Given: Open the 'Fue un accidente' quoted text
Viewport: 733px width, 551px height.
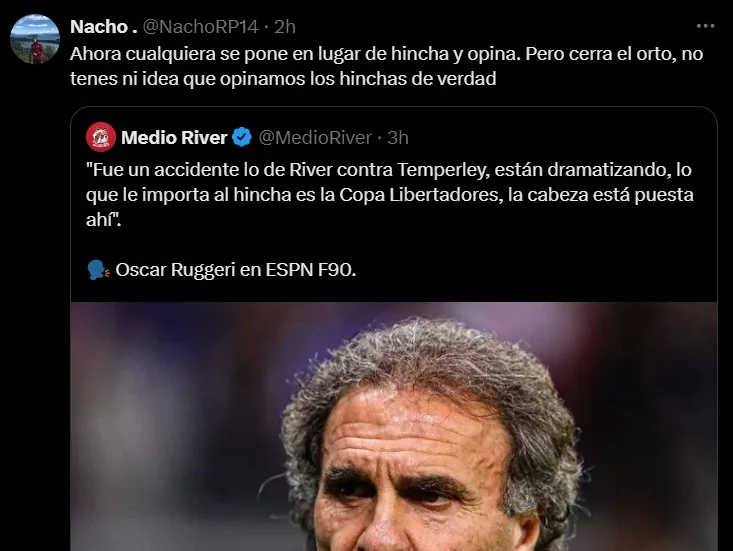Looking at the screenshot, I should (x=388, y=170).
